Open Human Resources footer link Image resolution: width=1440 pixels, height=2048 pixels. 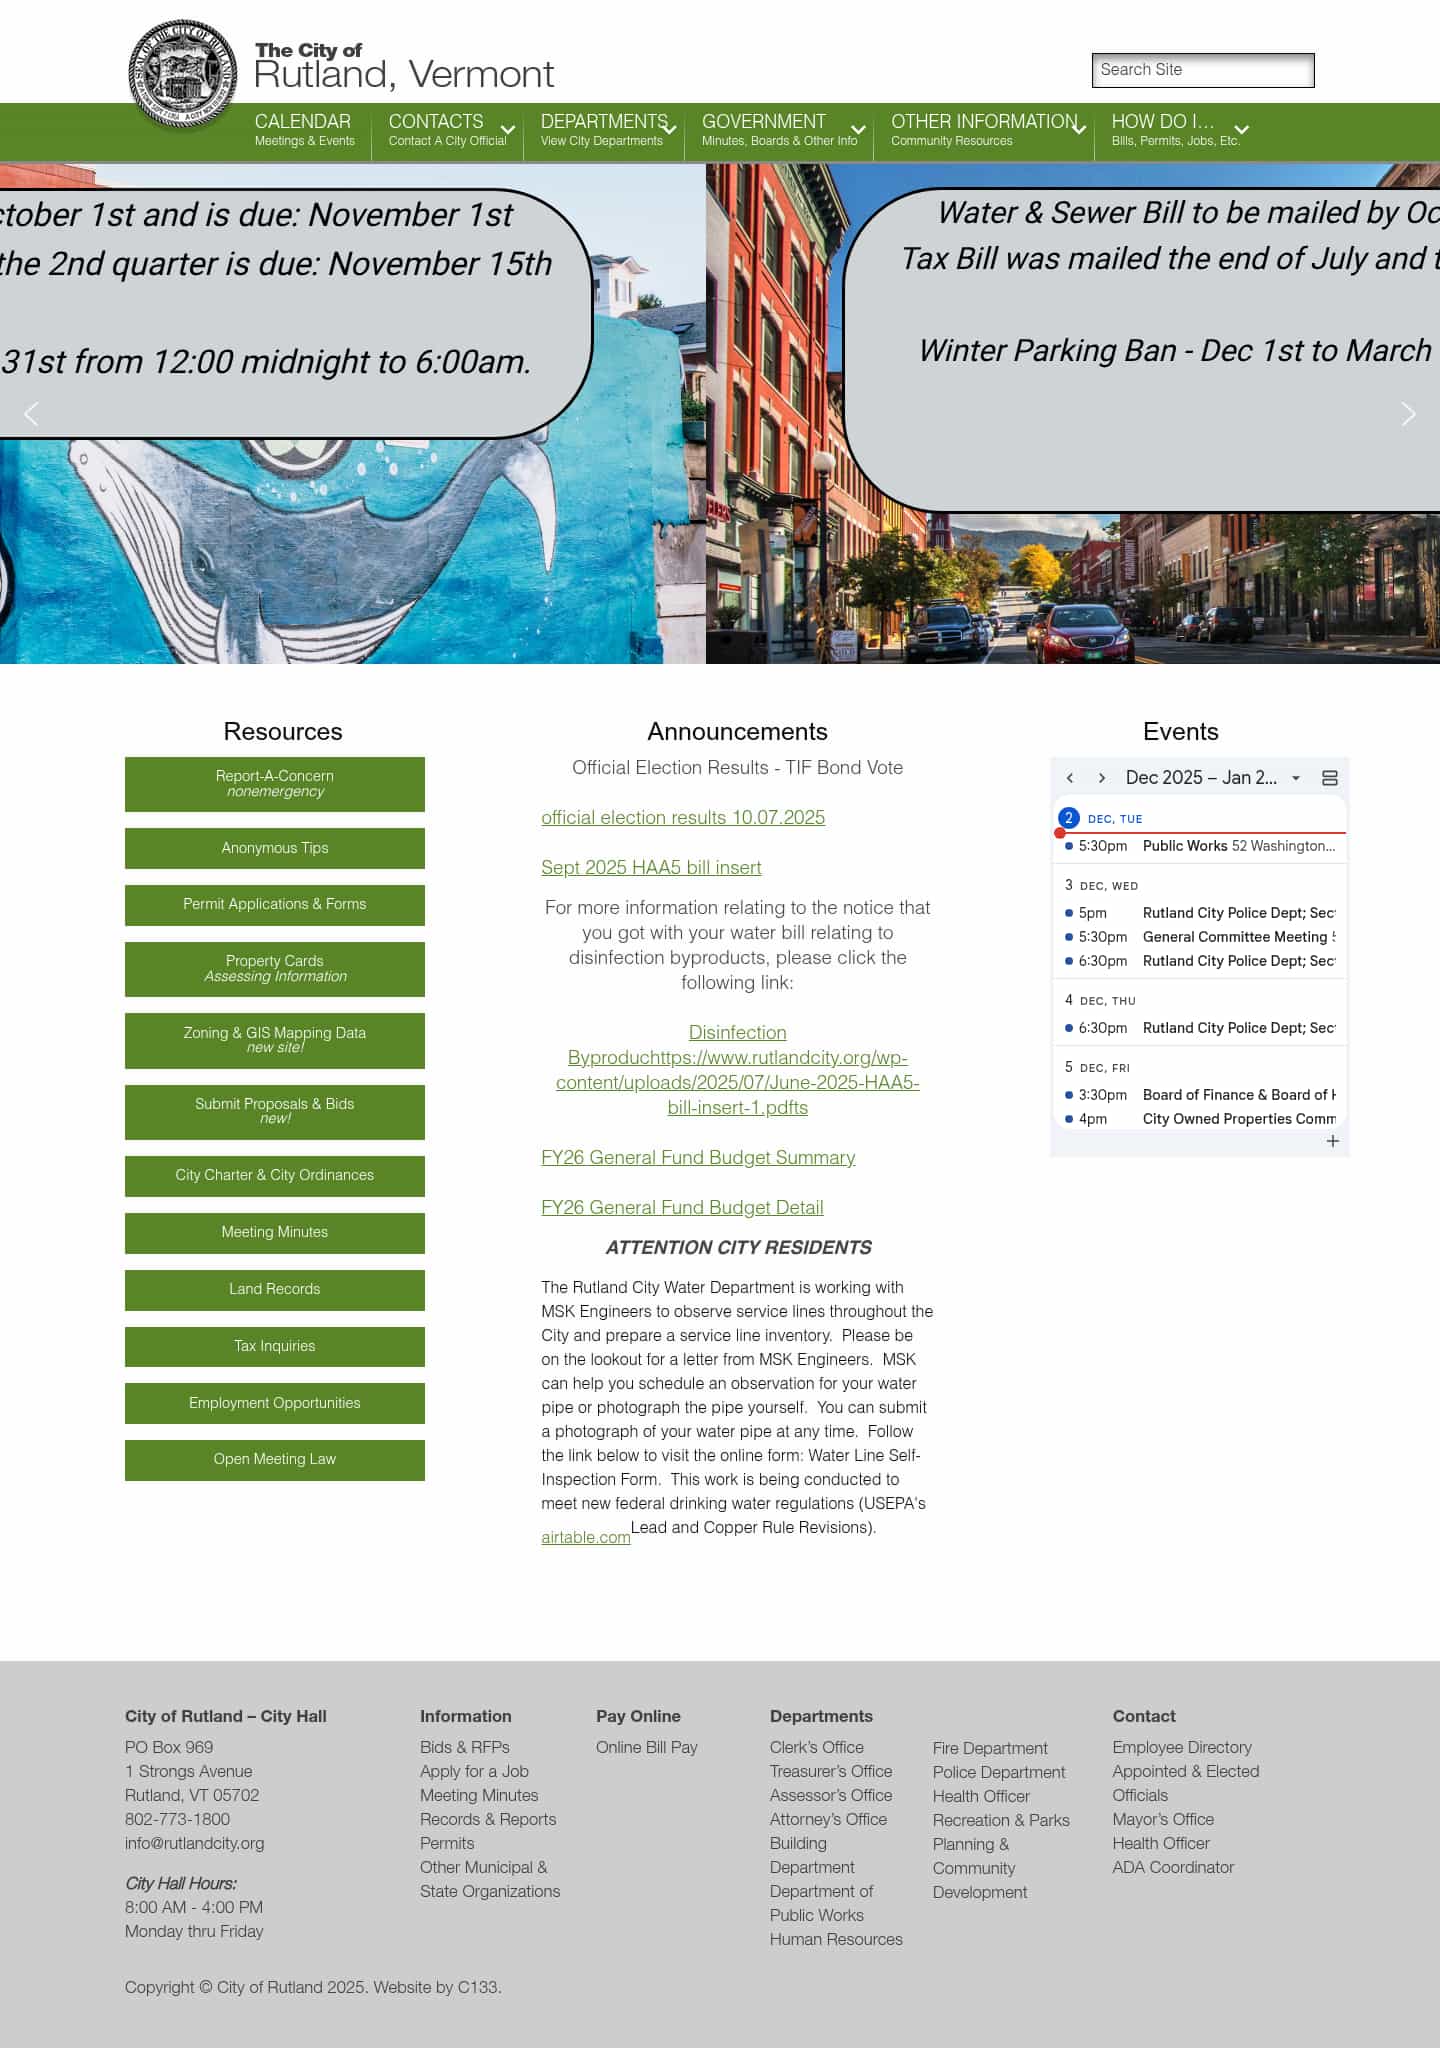point(836,1939)
